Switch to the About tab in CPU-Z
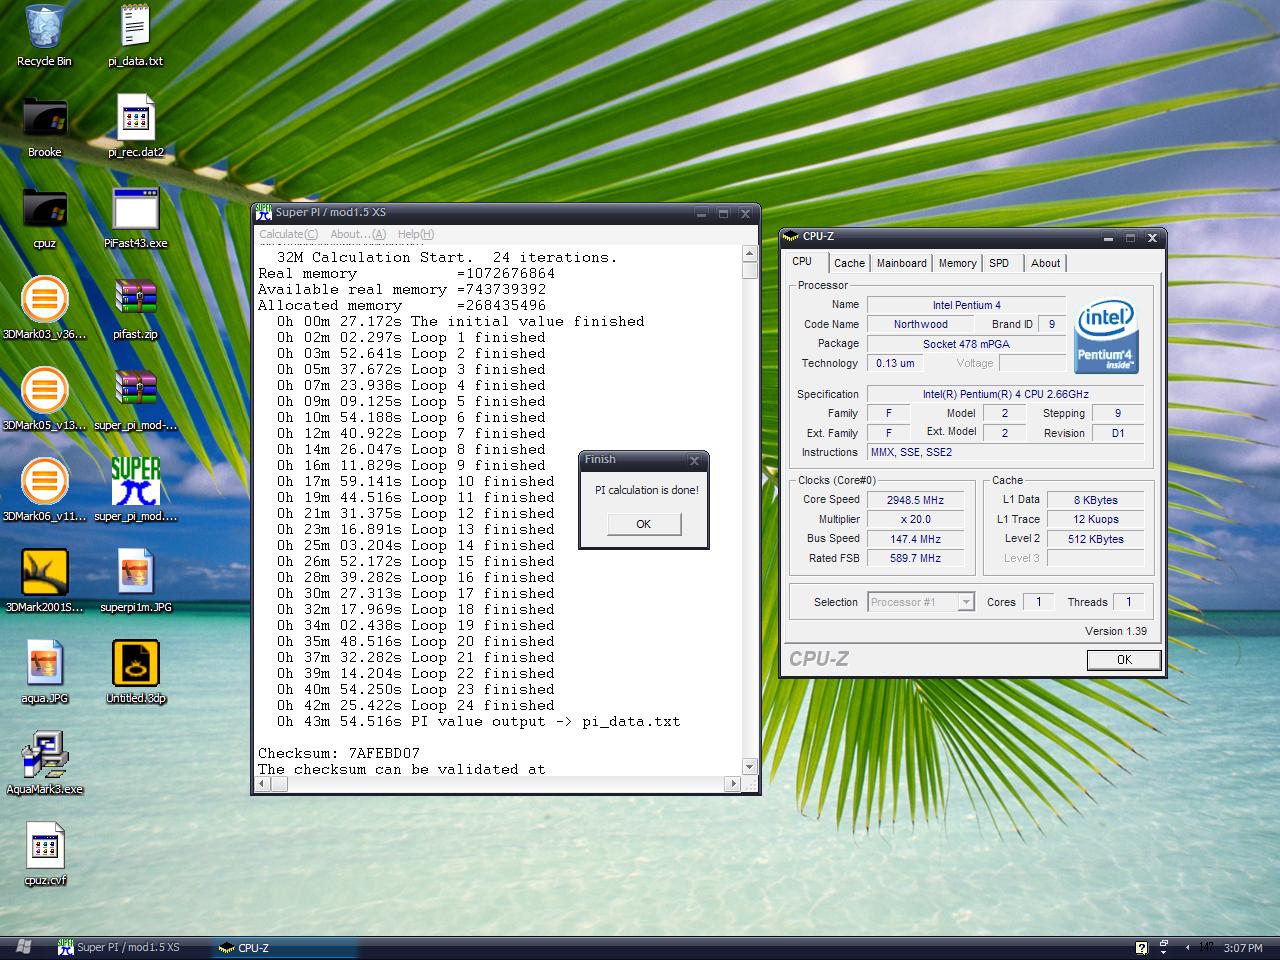The width and height of the screenshot is (1280, 960). [x=1045, y=263]
